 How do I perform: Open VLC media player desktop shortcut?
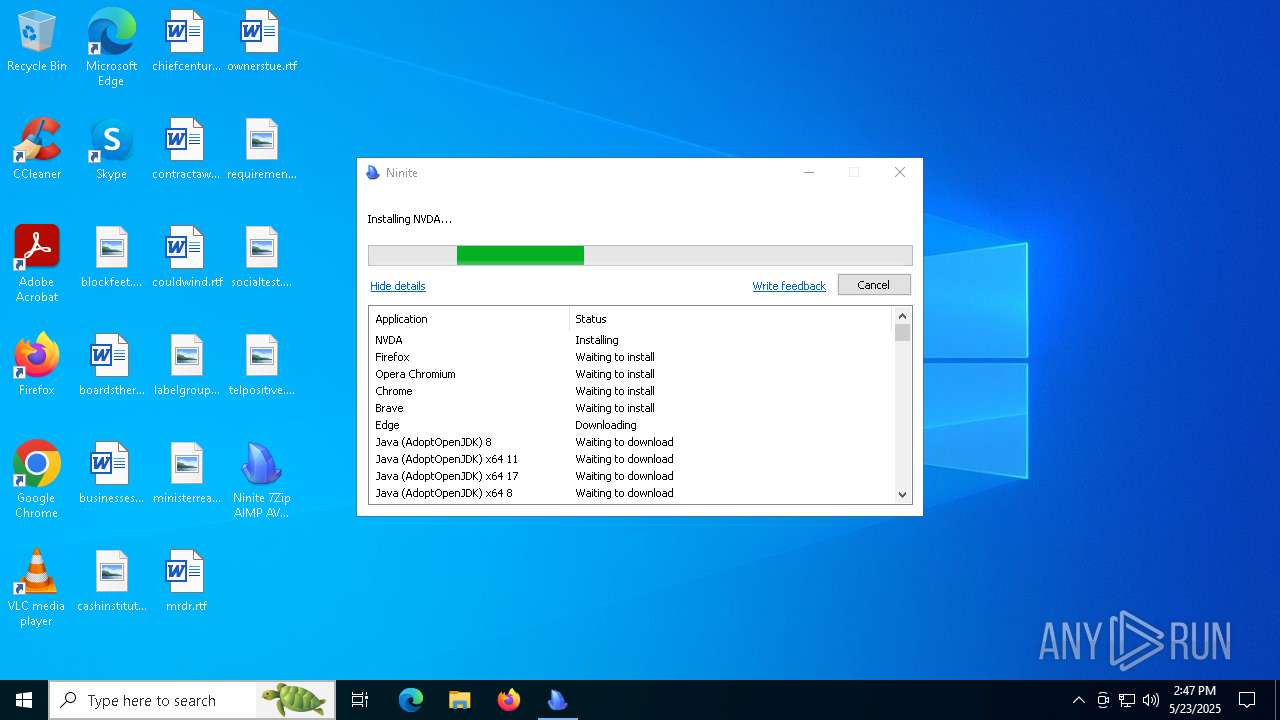click(x=37, y=588)
